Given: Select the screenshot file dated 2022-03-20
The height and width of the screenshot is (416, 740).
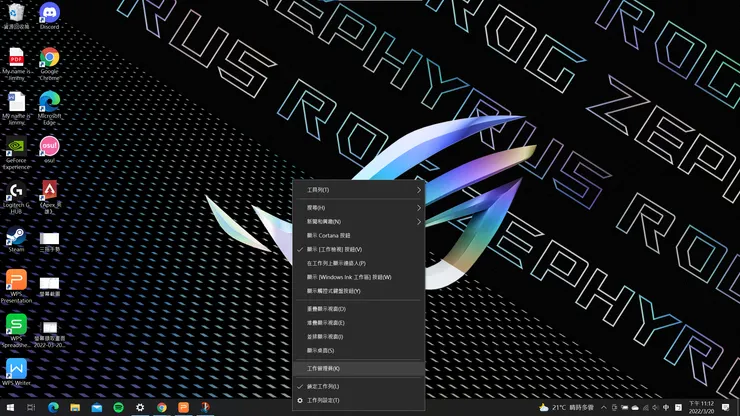Looking at the screenshot, I should 50,334.
